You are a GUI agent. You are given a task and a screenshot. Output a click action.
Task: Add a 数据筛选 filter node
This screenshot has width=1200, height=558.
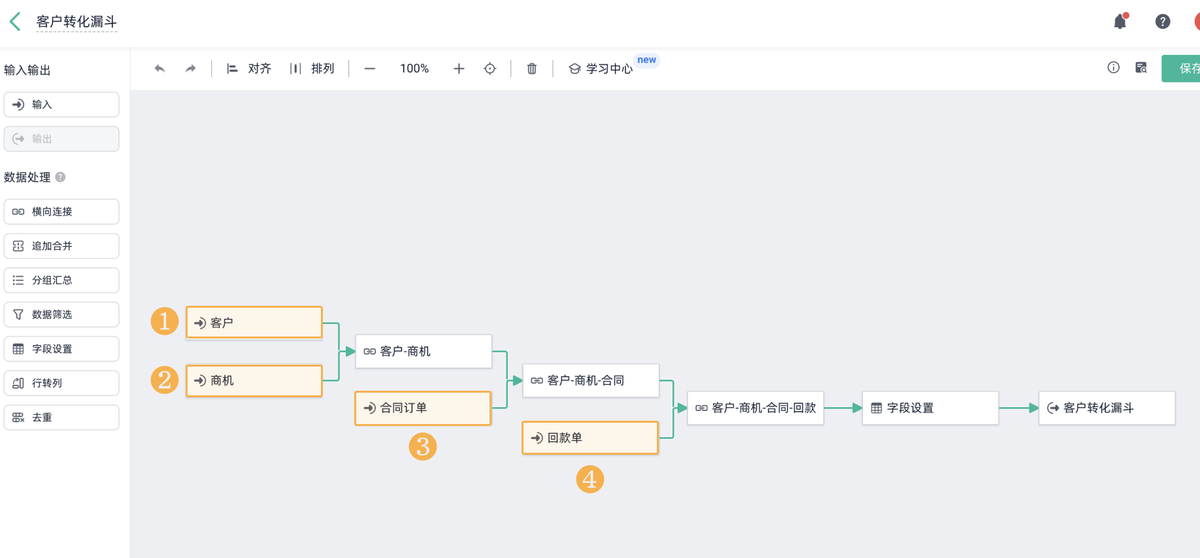(62, 314)
